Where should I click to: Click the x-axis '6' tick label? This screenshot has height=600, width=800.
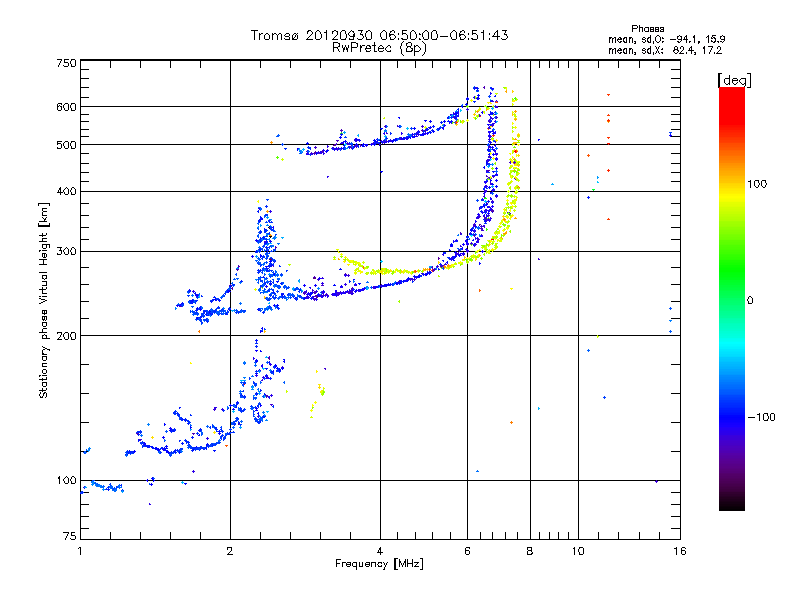(x=467, y=551)
